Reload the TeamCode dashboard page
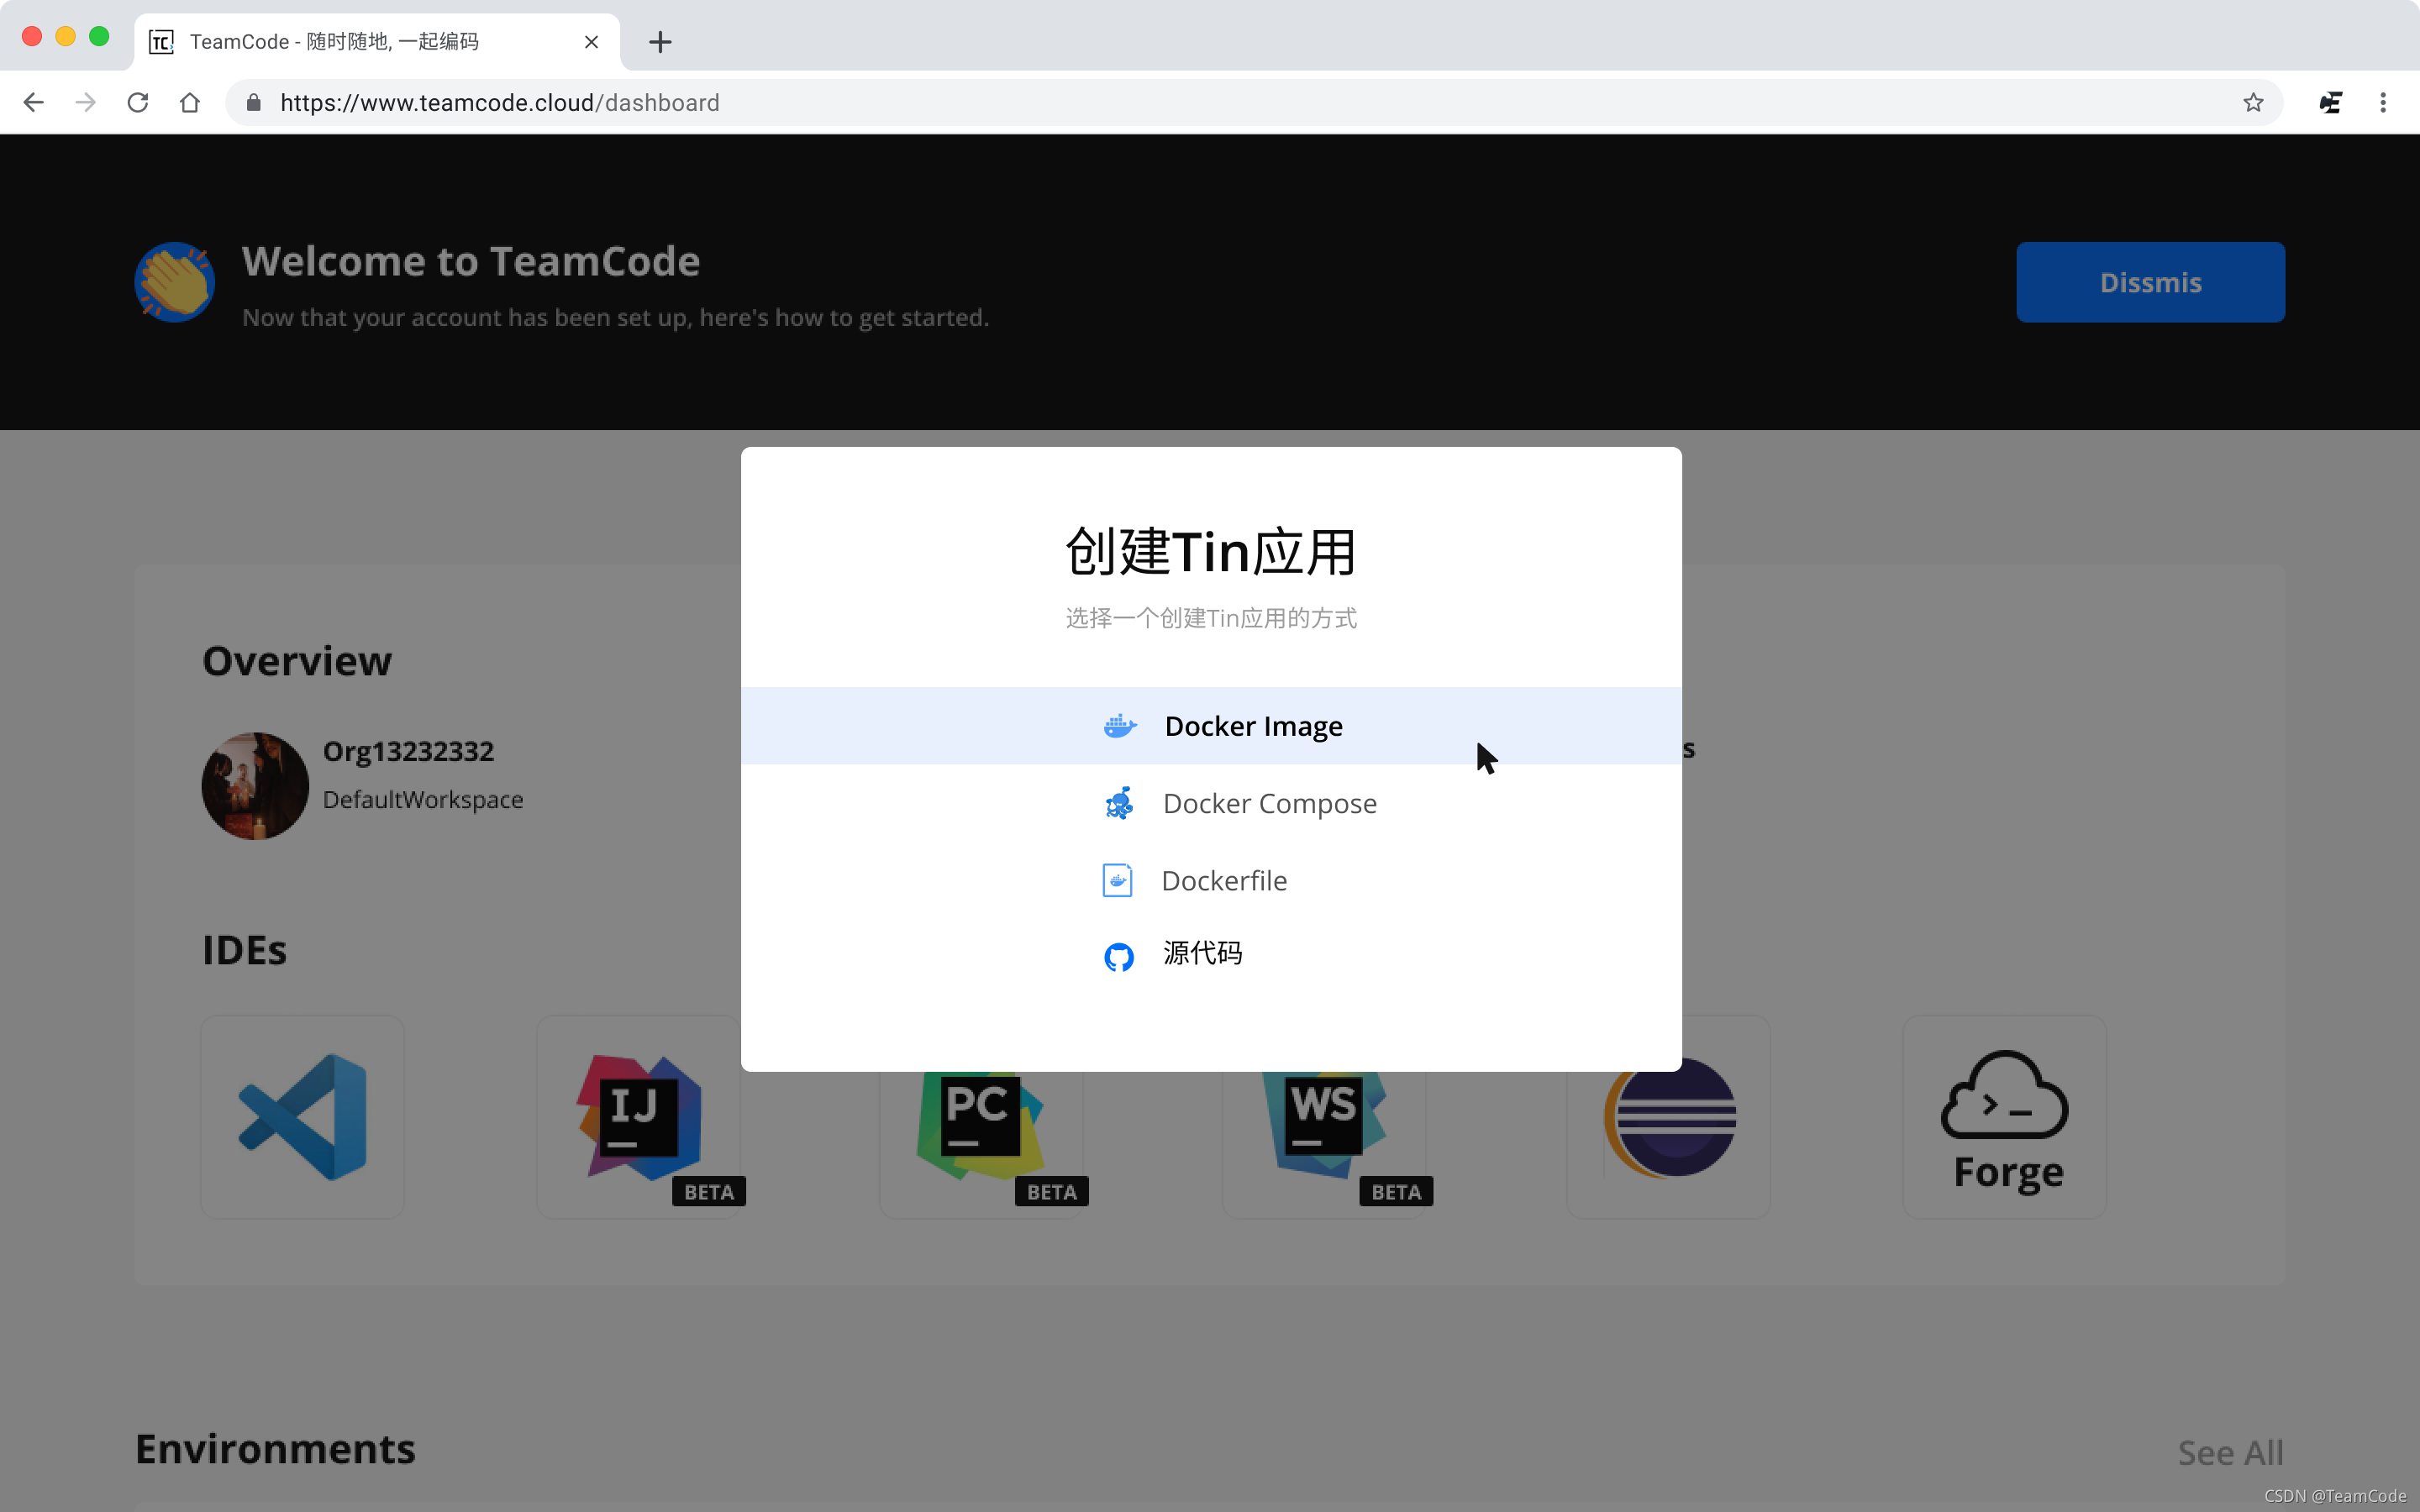 (x=138, y=103)
